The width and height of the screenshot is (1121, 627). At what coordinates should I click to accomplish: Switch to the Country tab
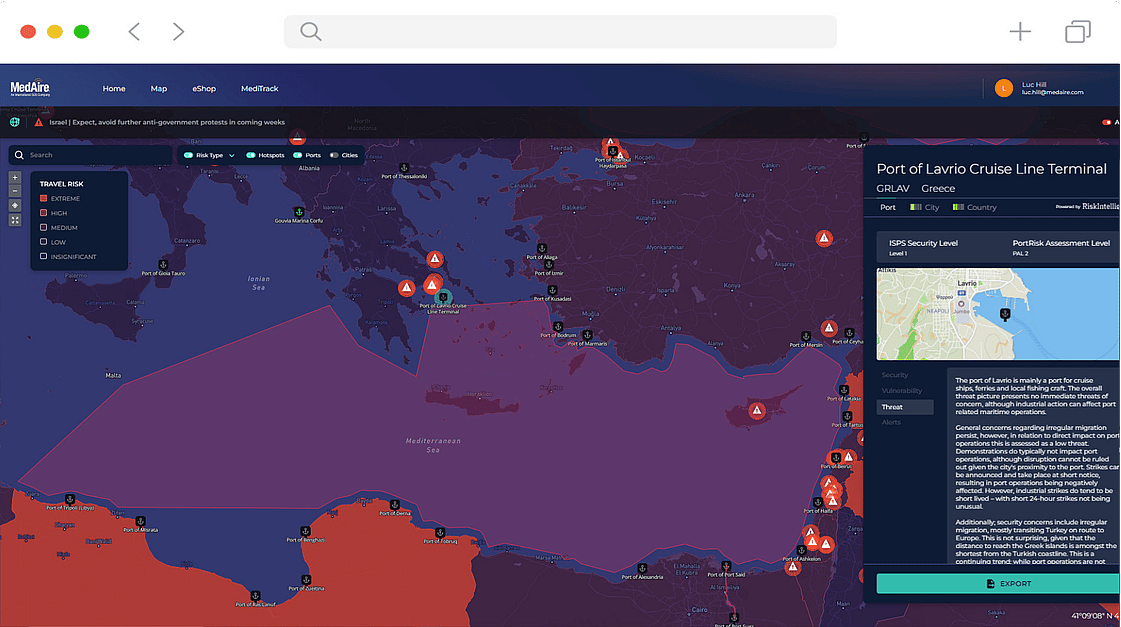click(974, 207)
